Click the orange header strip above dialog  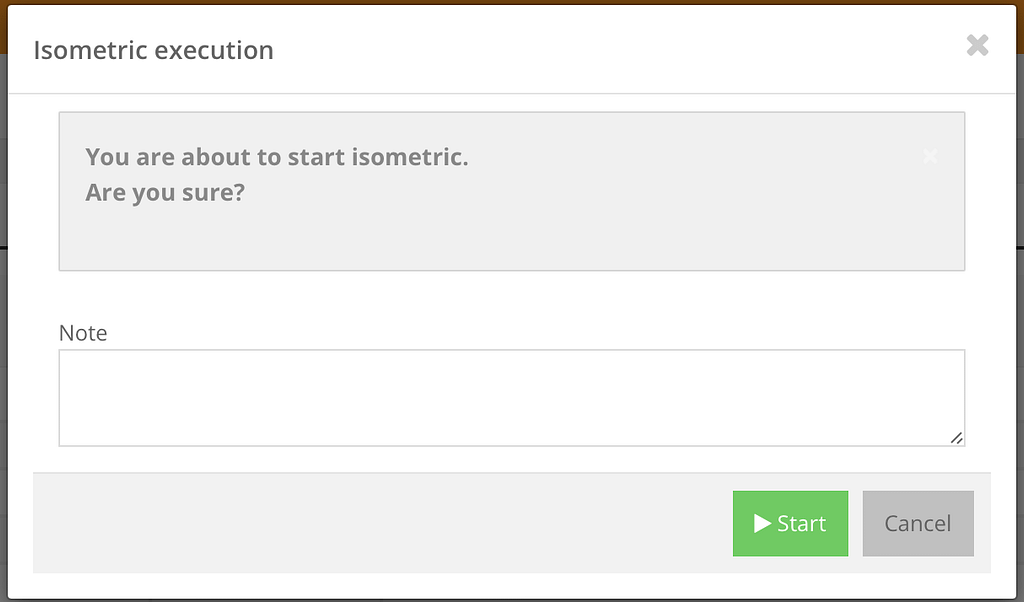tap(512, 2)
